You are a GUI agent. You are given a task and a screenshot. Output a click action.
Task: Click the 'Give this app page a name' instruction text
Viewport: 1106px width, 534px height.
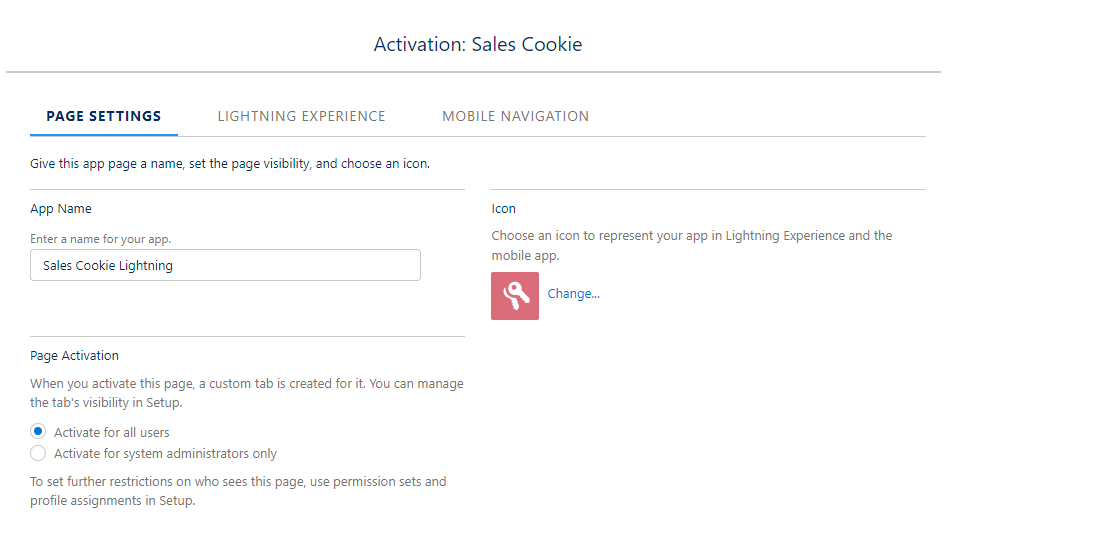(230, 164)
